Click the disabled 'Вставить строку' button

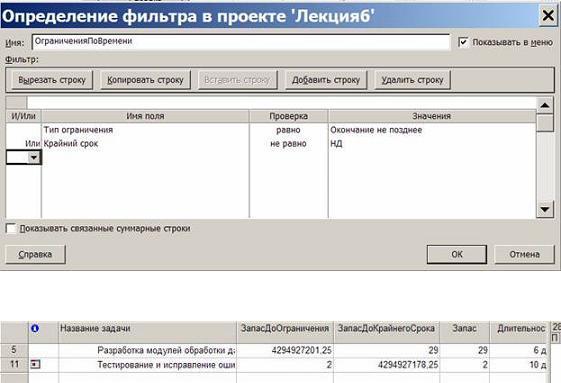pos(237,80)
